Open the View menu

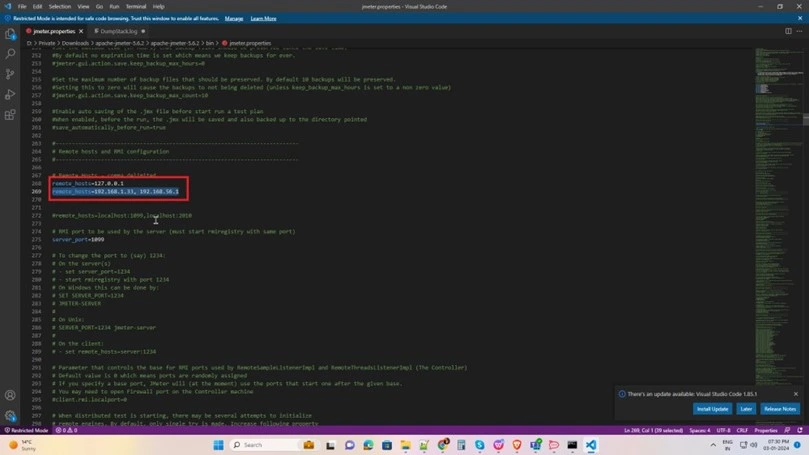[83, 7]
